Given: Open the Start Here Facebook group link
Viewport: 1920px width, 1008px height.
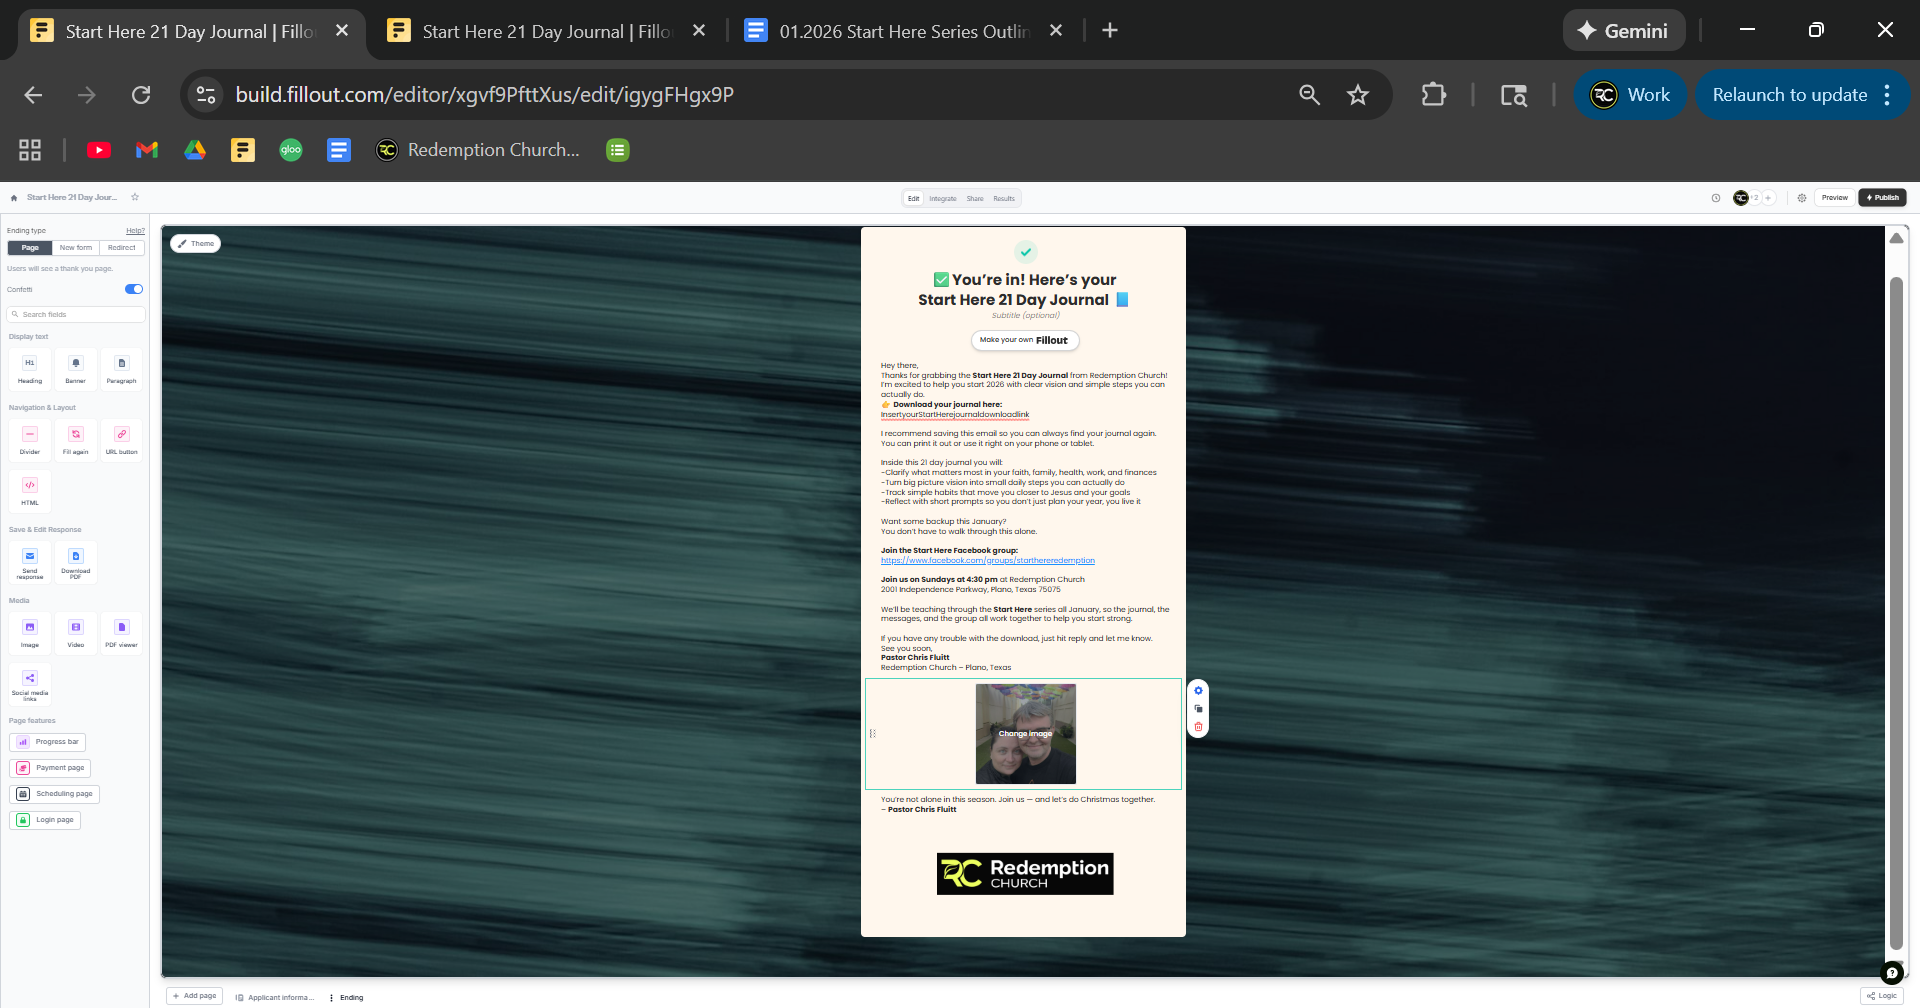Looking at the screenshot, I should coord(987,561).
